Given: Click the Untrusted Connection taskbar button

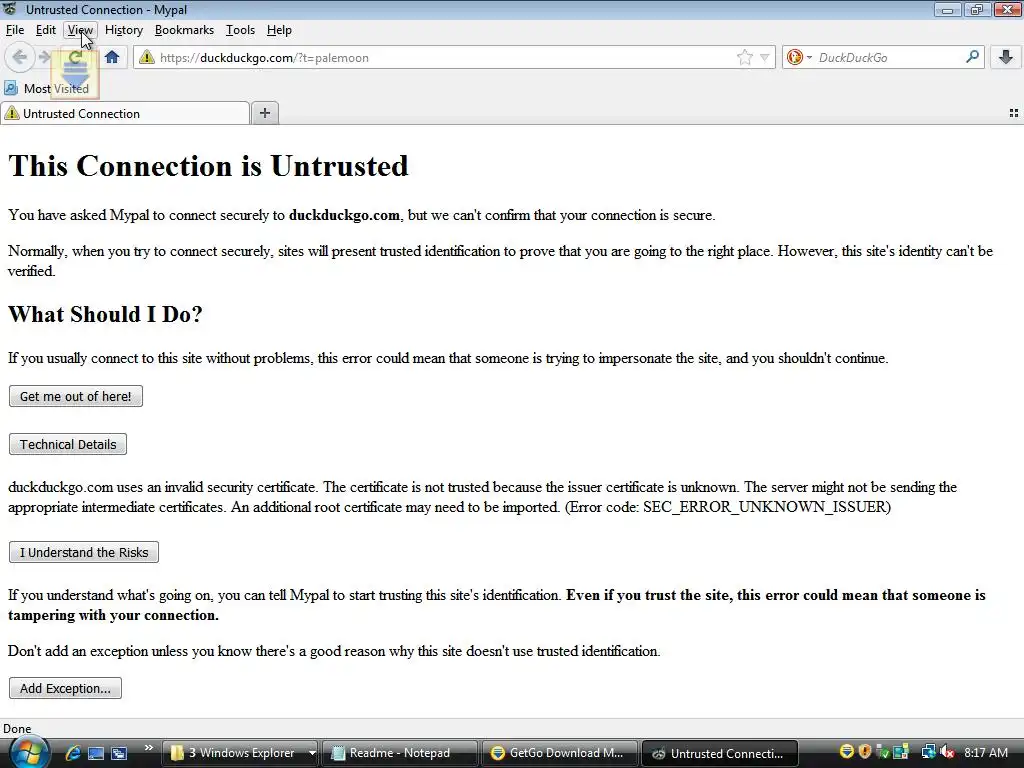Looking at the screenshot, I should [720, 753].
